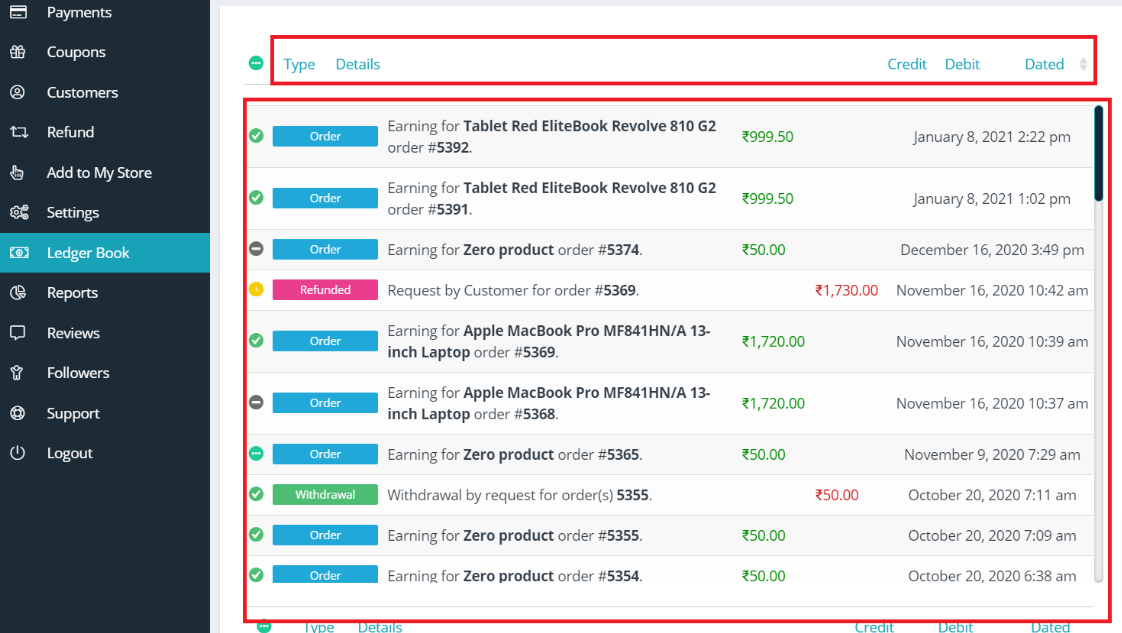
Task: Click the cancelled status icon for order #5374
Action: tap(256, 249)
